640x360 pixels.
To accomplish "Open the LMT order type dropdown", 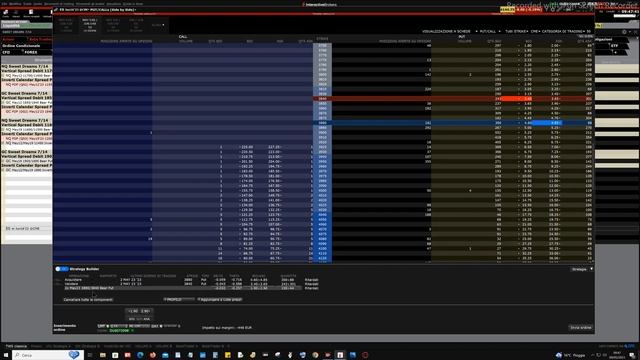I will (x=102, y=326).
